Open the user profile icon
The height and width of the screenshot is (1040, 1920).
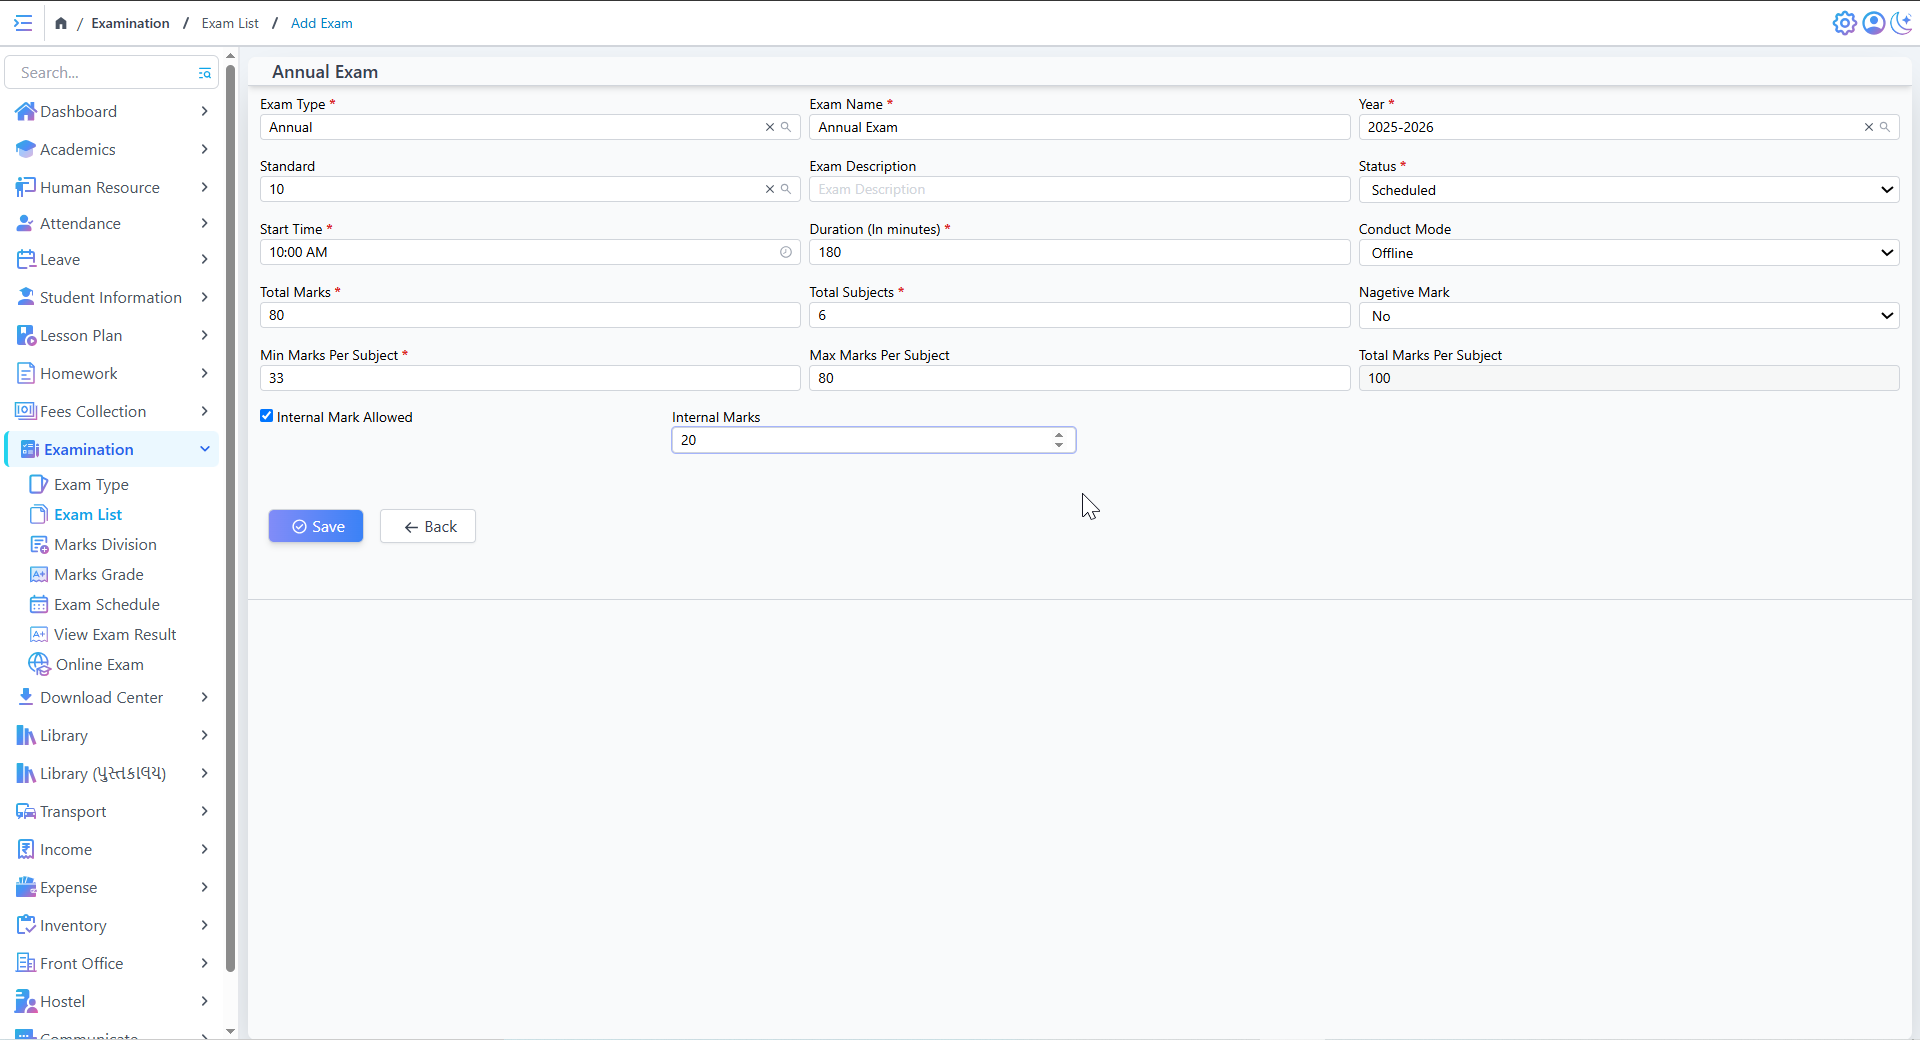1873,23
